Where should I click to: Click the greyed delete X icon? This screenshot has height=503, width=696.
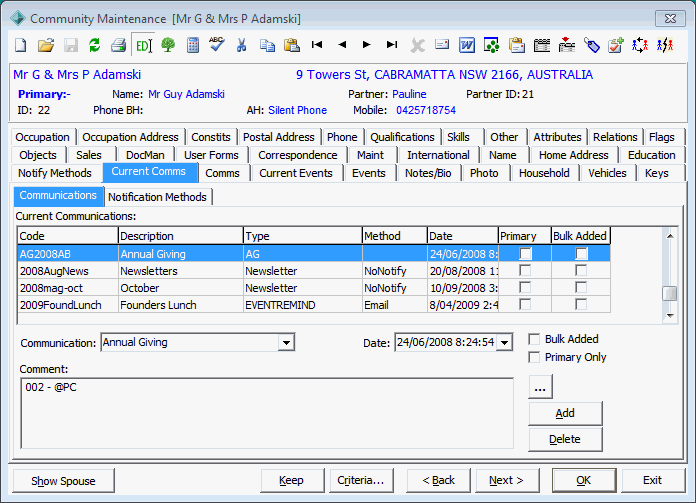417,45
